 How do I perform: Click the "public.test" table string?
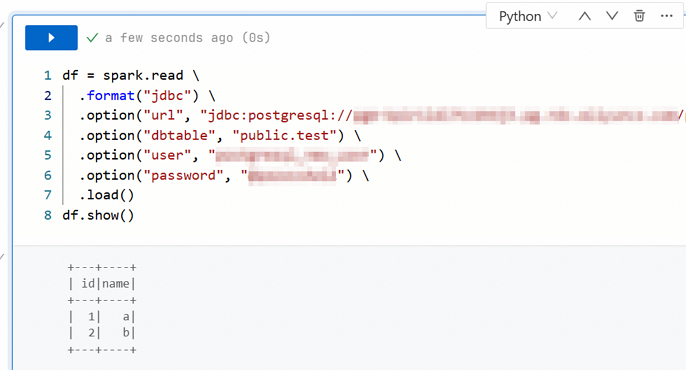pos(284,136)
